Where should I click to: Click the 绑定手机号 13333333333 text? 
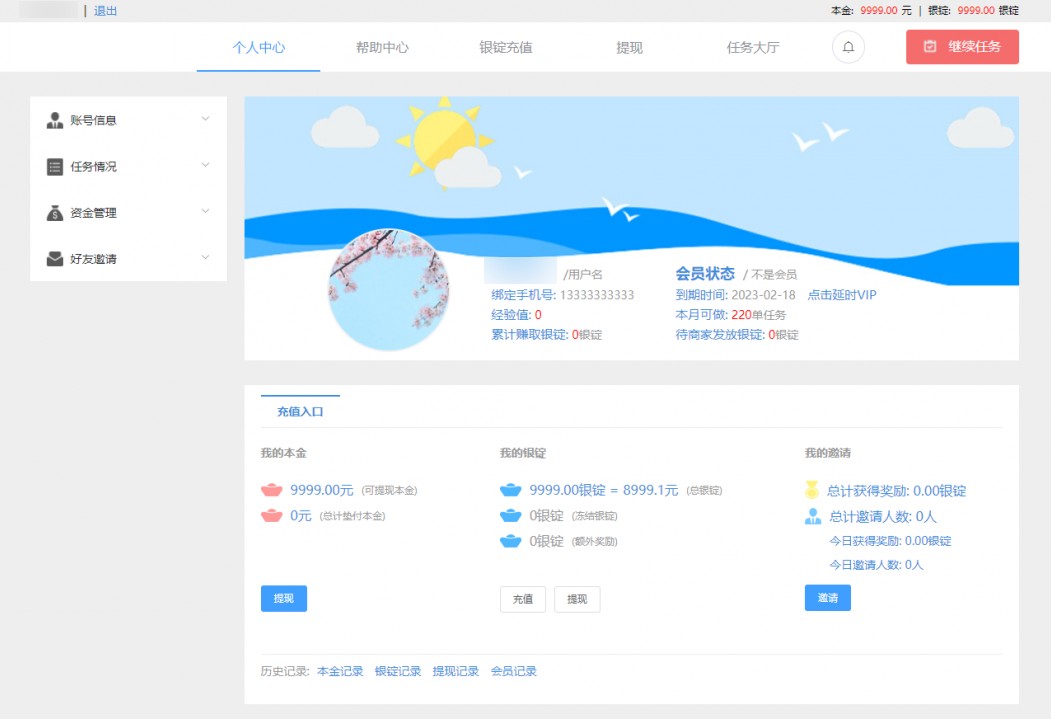[x=562, y=295]
